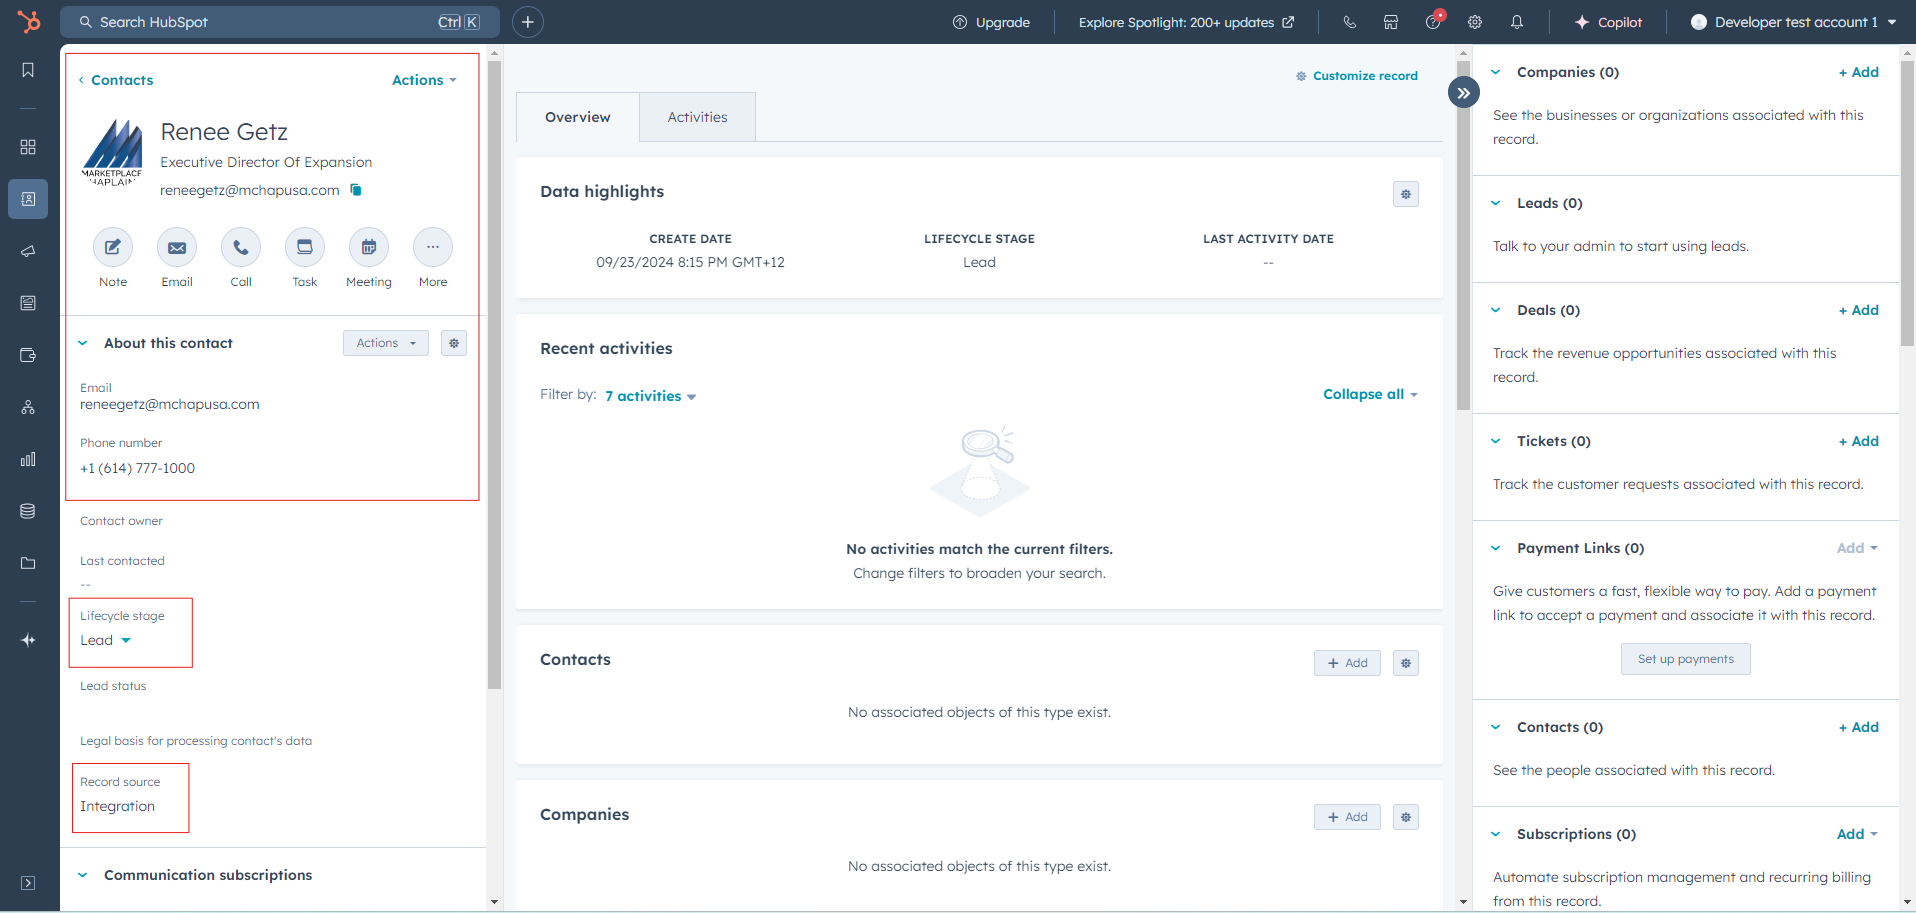
Task: Open the Lifecycle stage Lead dropdown
Action: [106, 641]
